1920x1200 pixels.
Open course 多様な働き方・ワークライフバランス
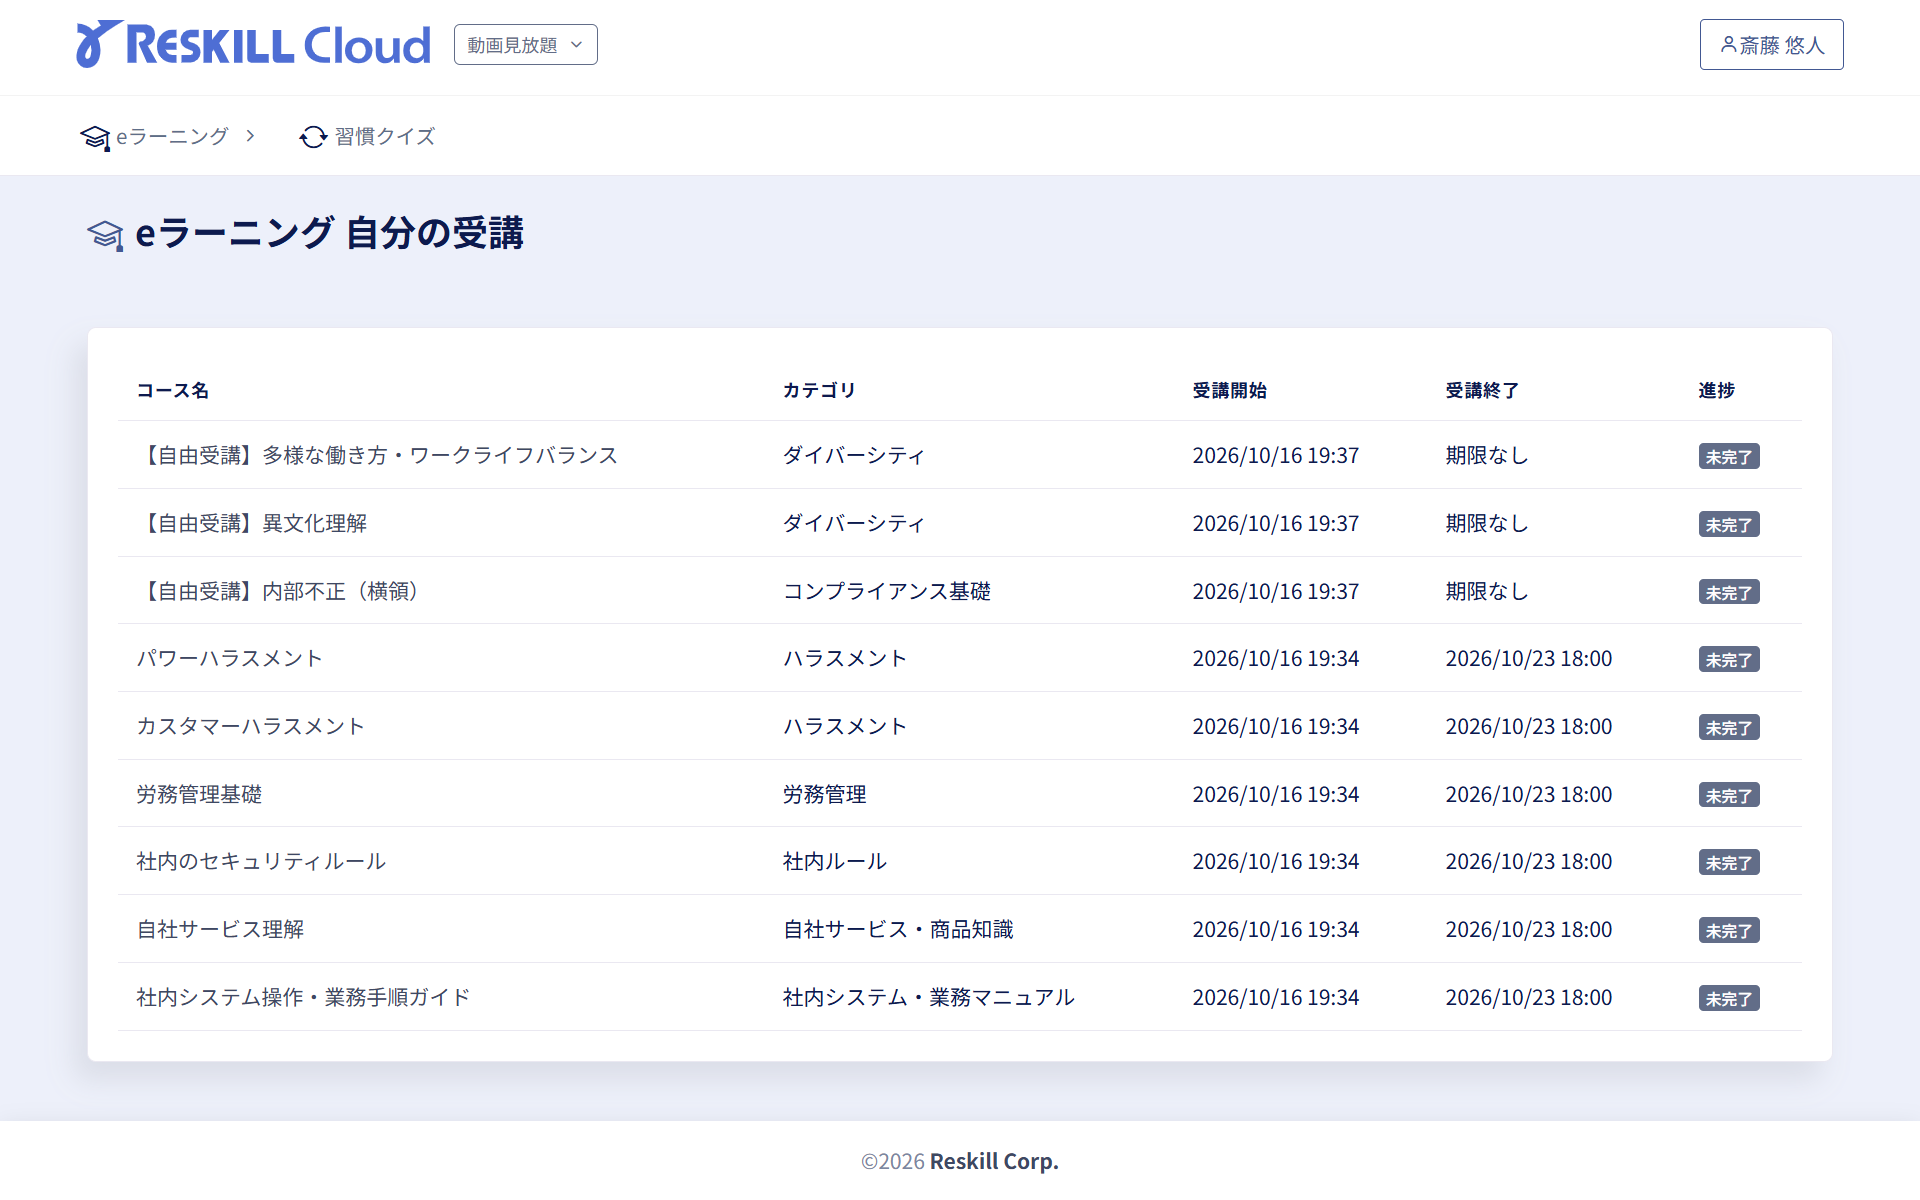(x=377, y=455)
